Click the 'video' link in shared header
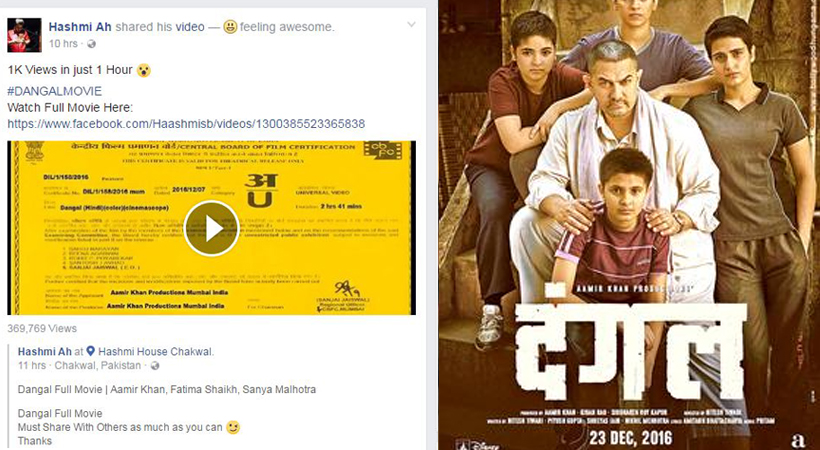Screen dimensions: 820x450 (x=190, y=27)
